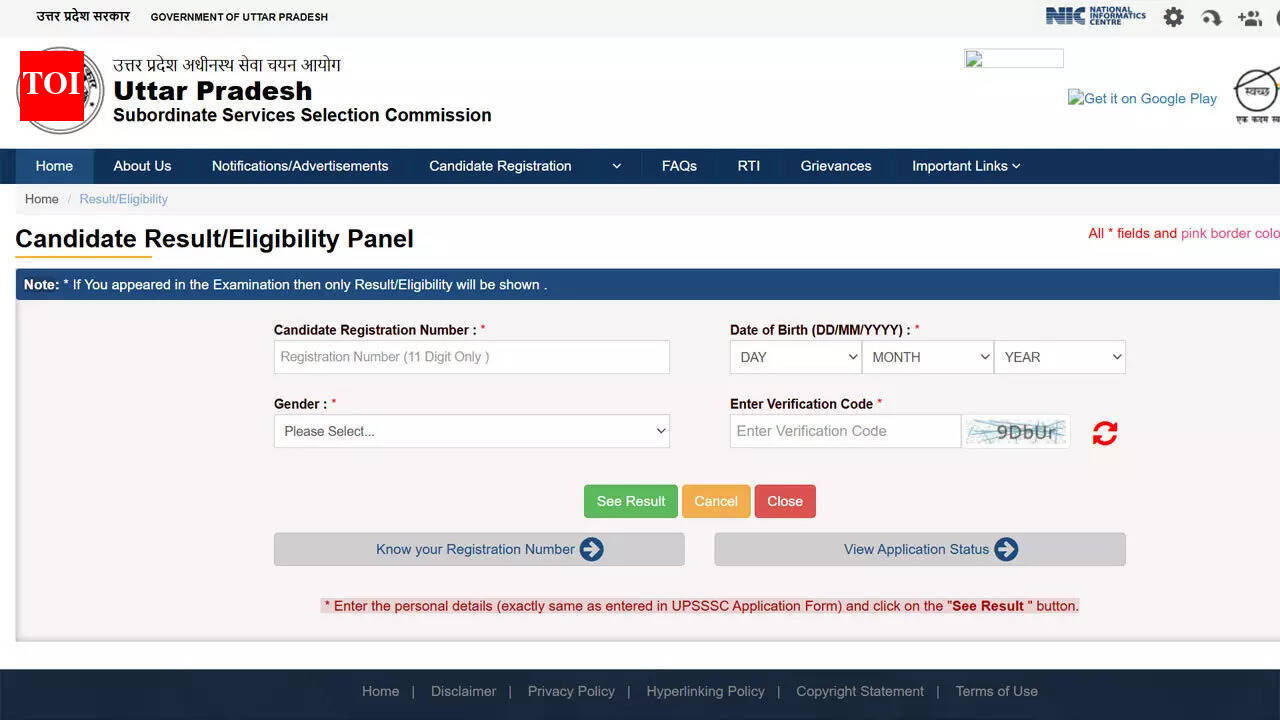
Task: Select the add-users icon in the top bar
Action: 1249,17
